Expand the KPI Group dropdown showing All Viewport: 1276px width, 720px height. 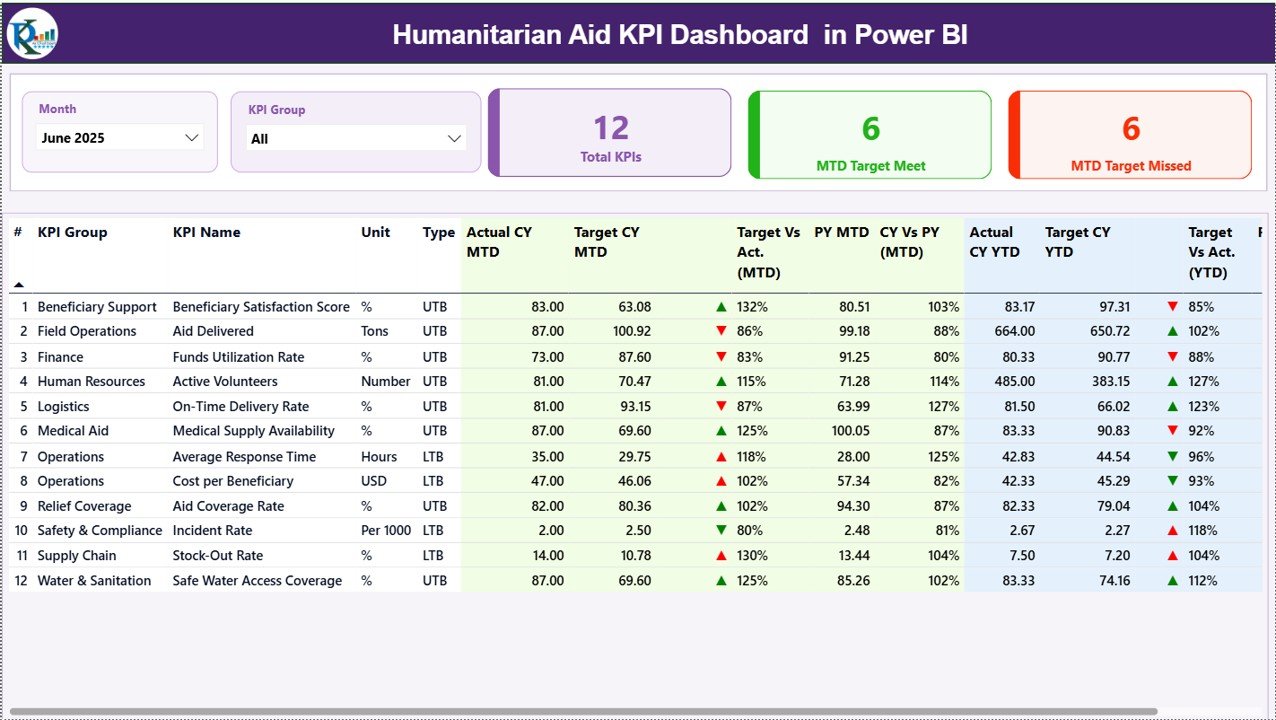[x=455, y=138]
